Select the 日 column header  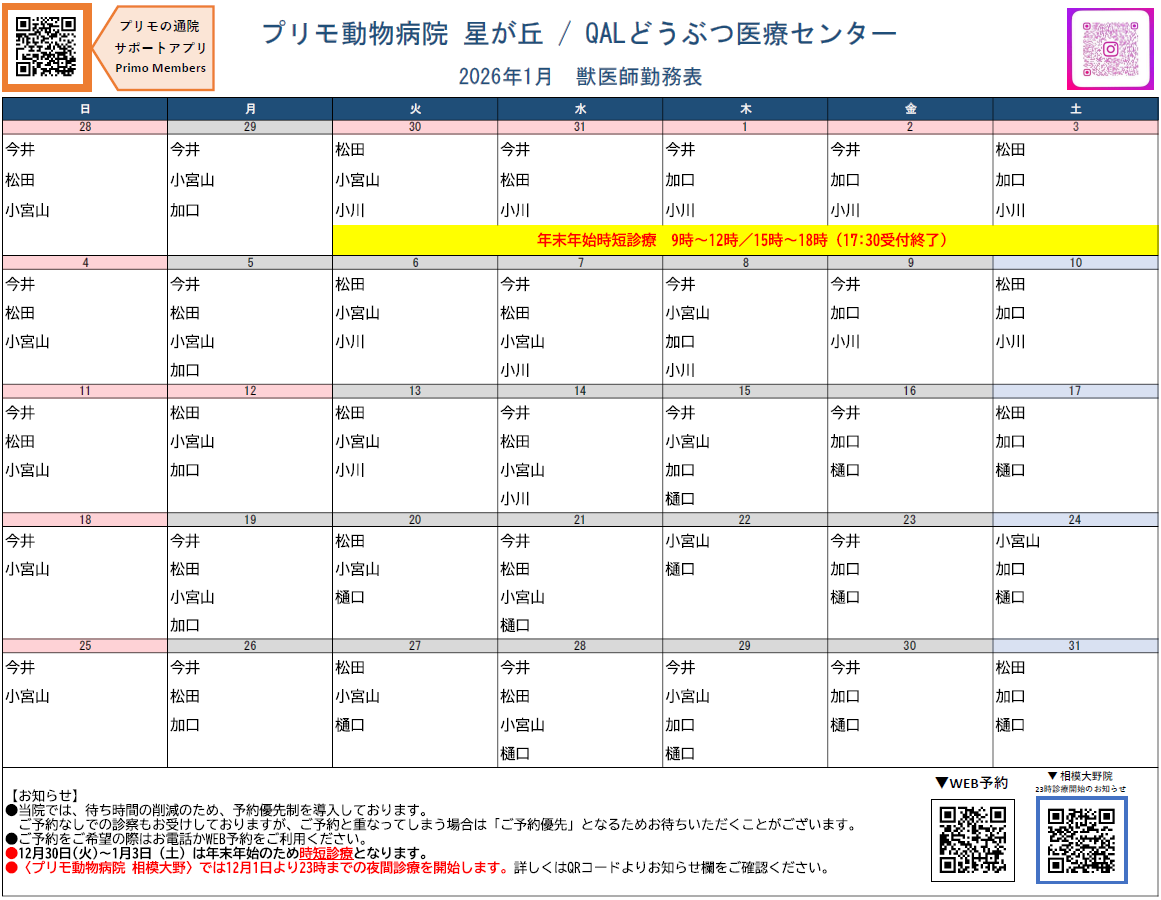coord(85,109)
